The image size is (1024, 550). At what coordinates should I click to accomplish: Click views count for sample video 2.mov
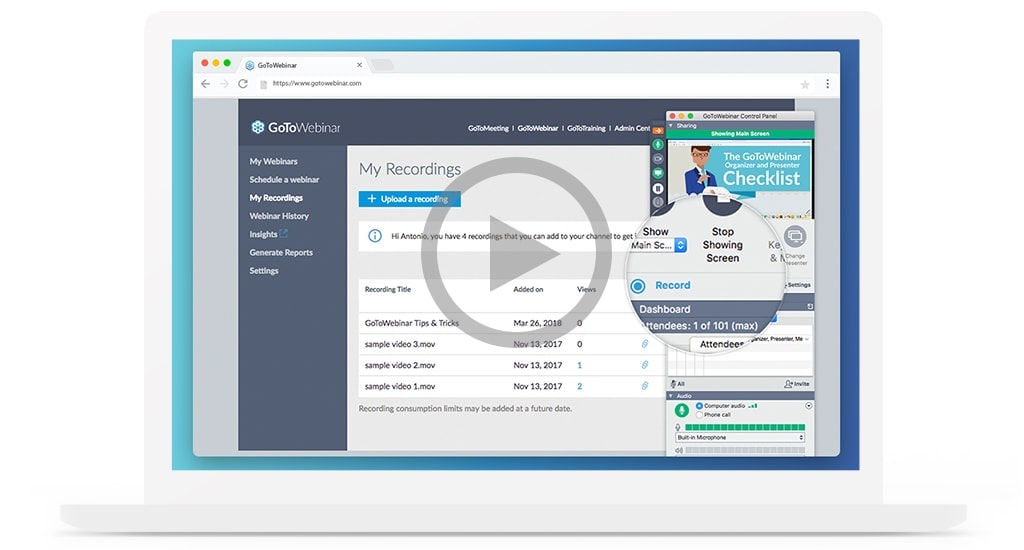[579, 365]
